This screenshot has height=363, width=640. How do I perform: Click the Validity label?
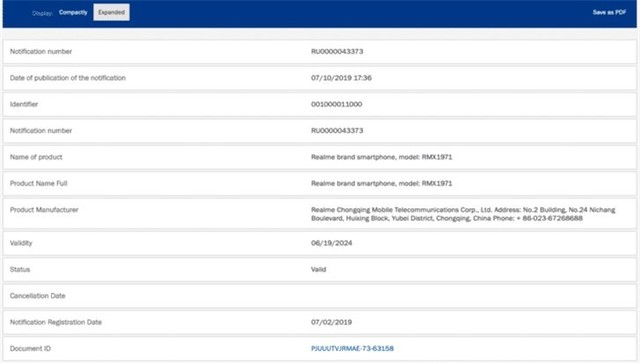click(x=21, y=243)
